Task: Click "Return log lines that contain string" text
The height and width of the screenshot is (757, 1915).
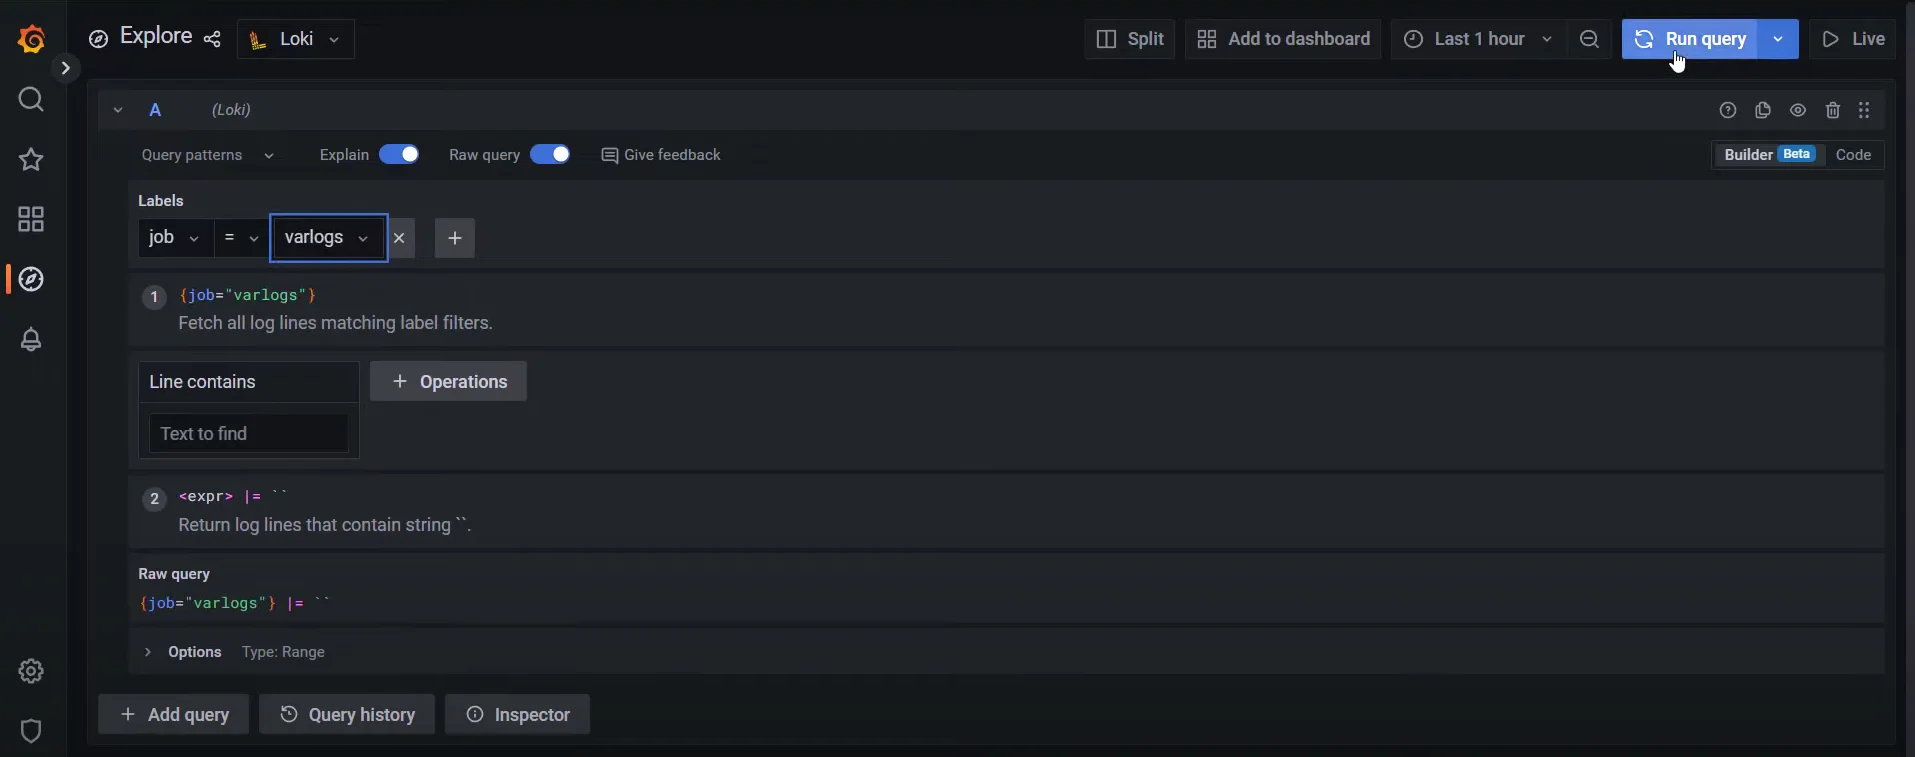Action: 325,525
